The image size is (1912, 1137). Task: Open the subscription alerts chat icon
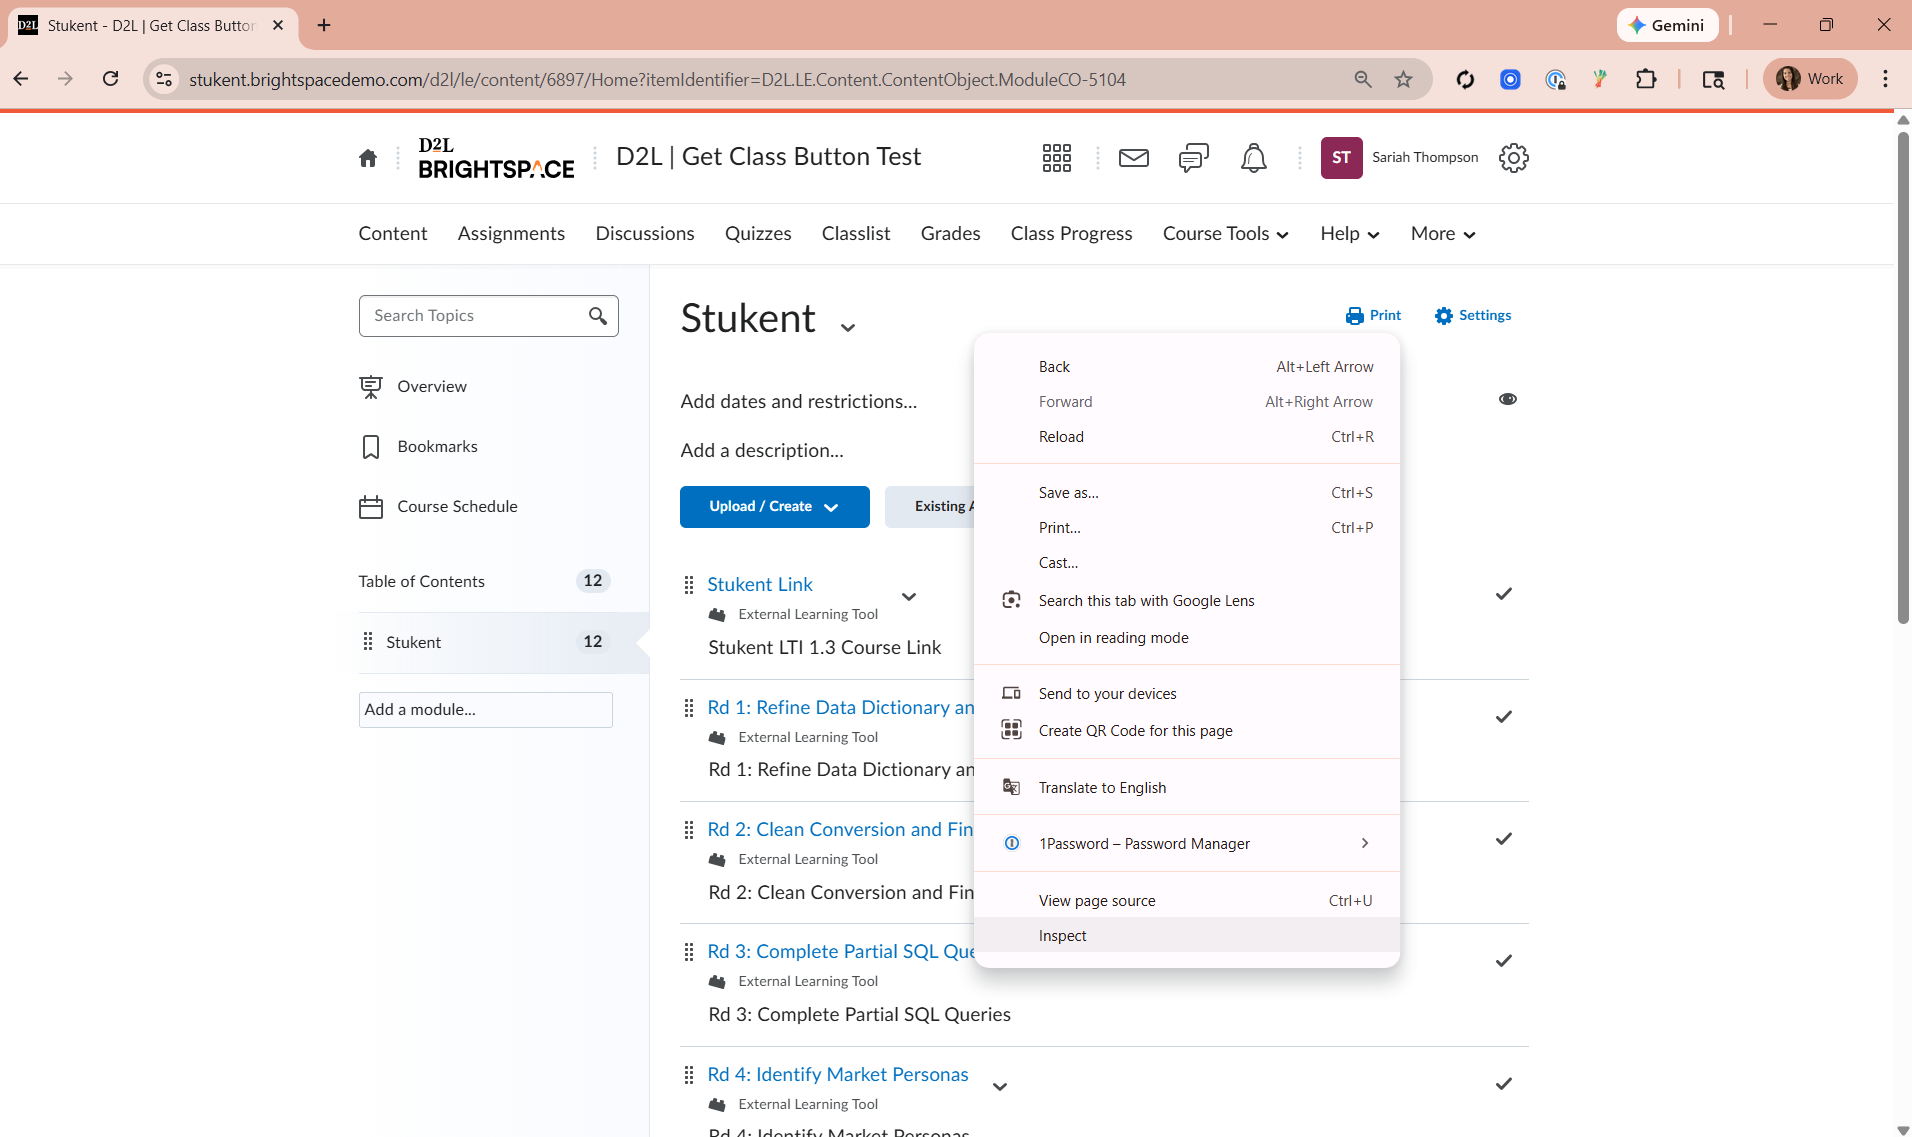[1193, 158]
